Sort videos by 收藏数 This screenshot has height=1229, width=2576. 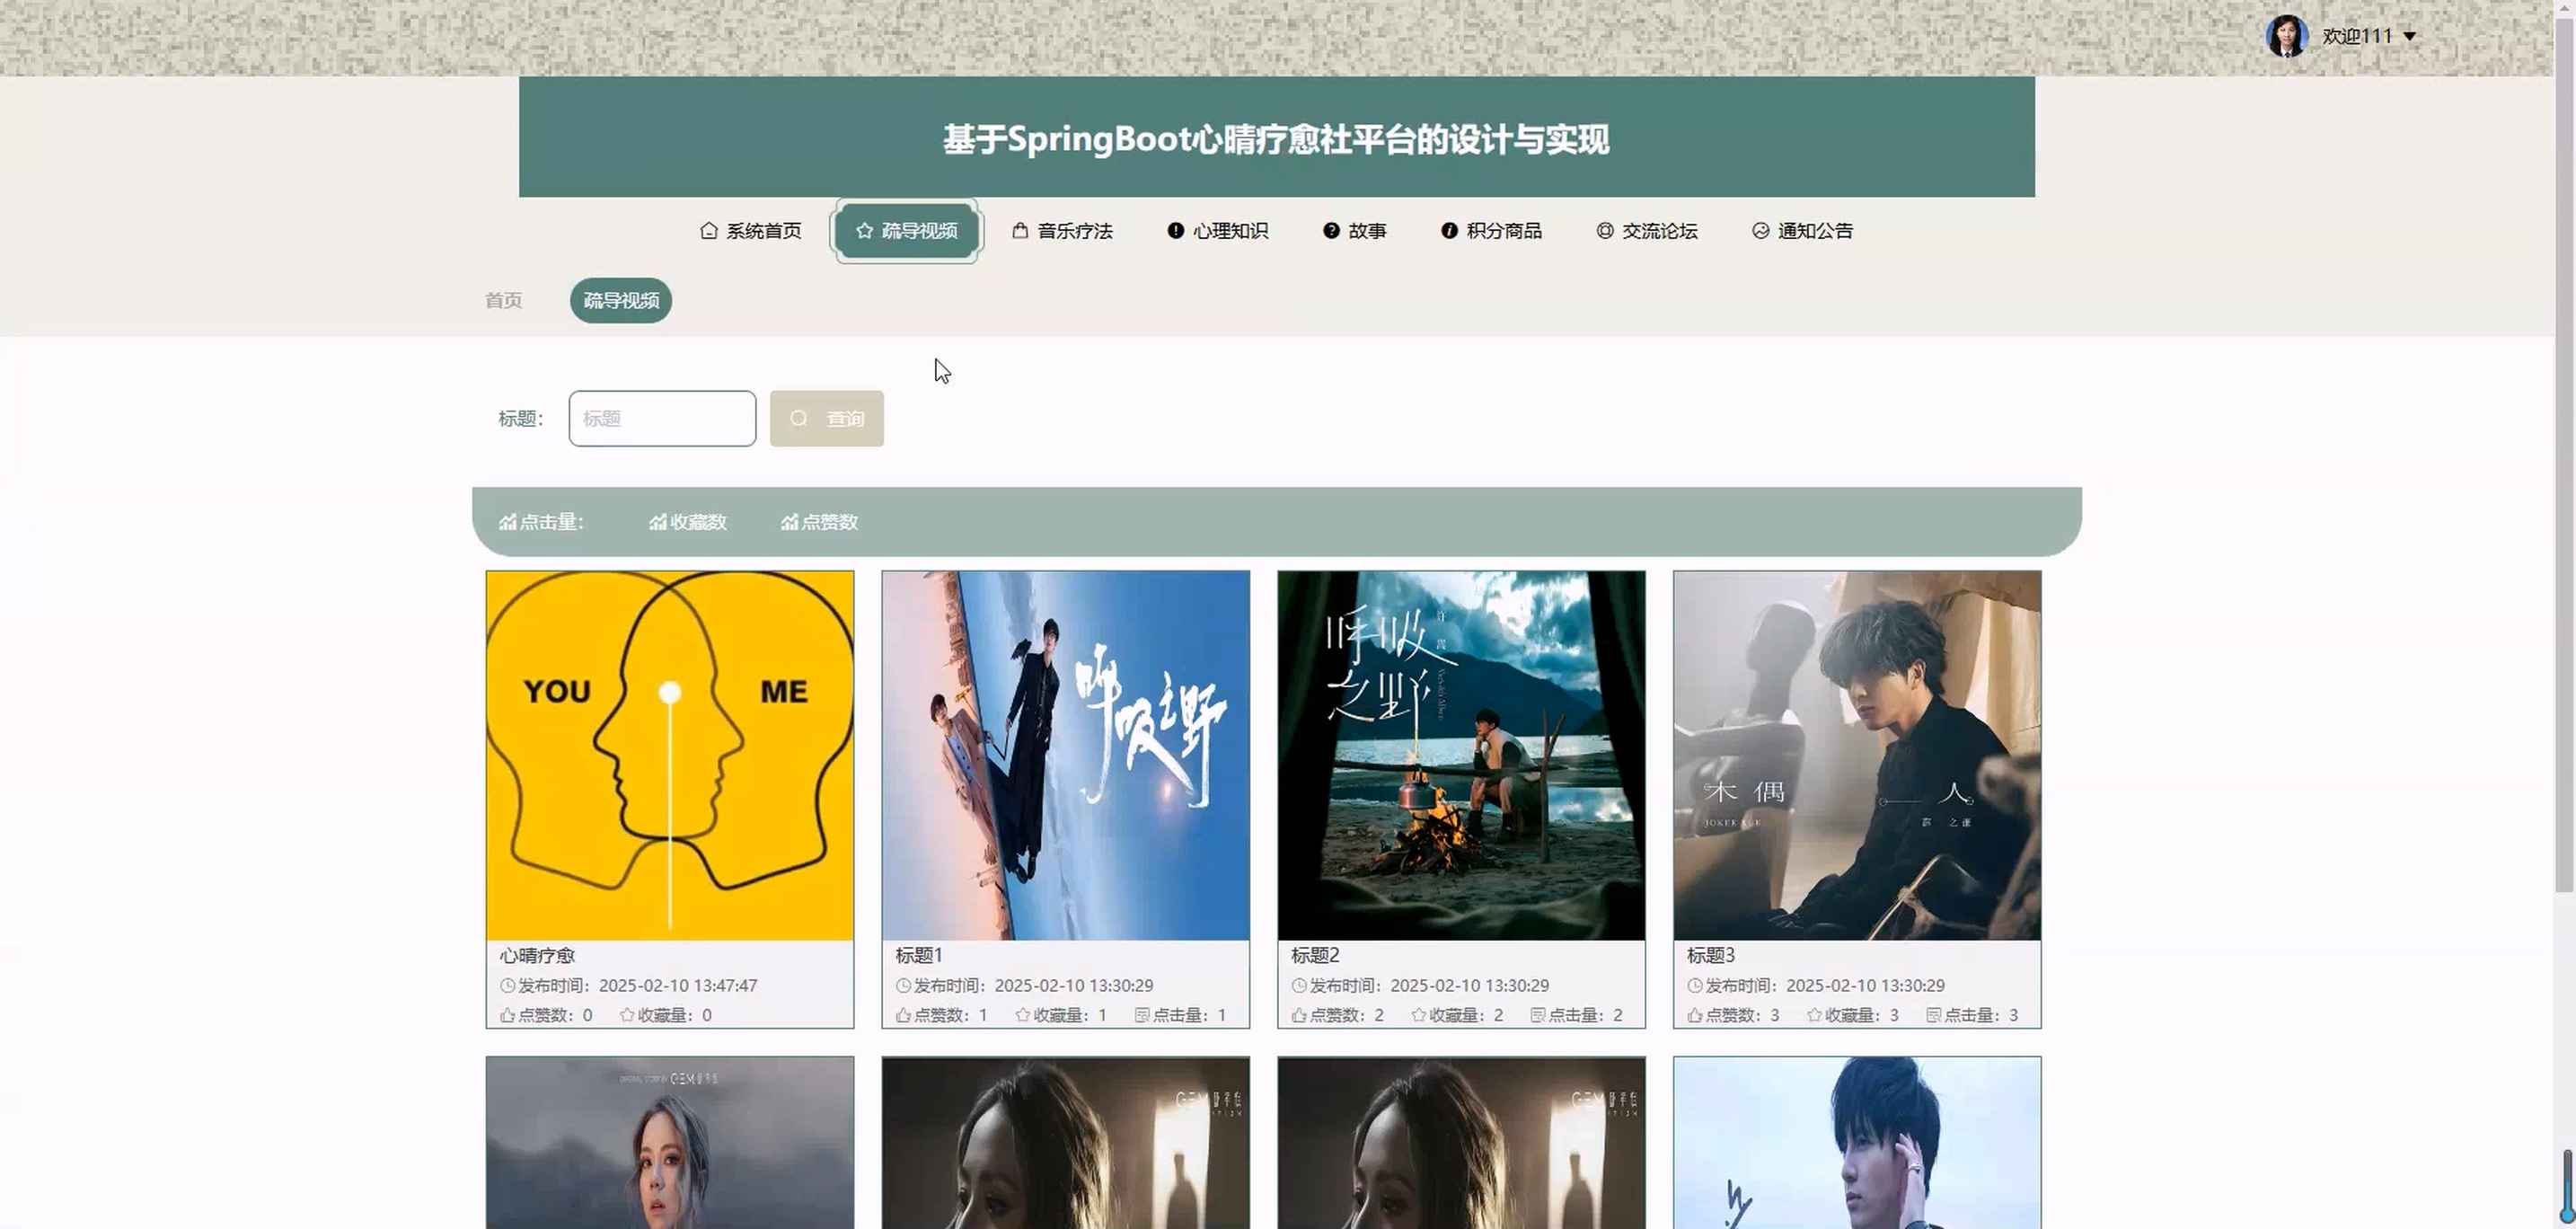688,522
